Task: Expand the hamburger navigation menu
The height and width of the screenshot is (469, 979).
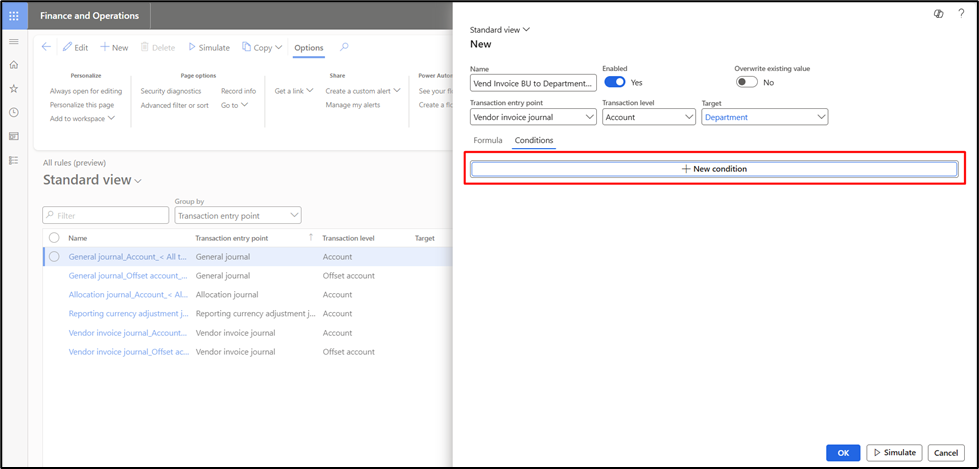Action: click(14, 42)
